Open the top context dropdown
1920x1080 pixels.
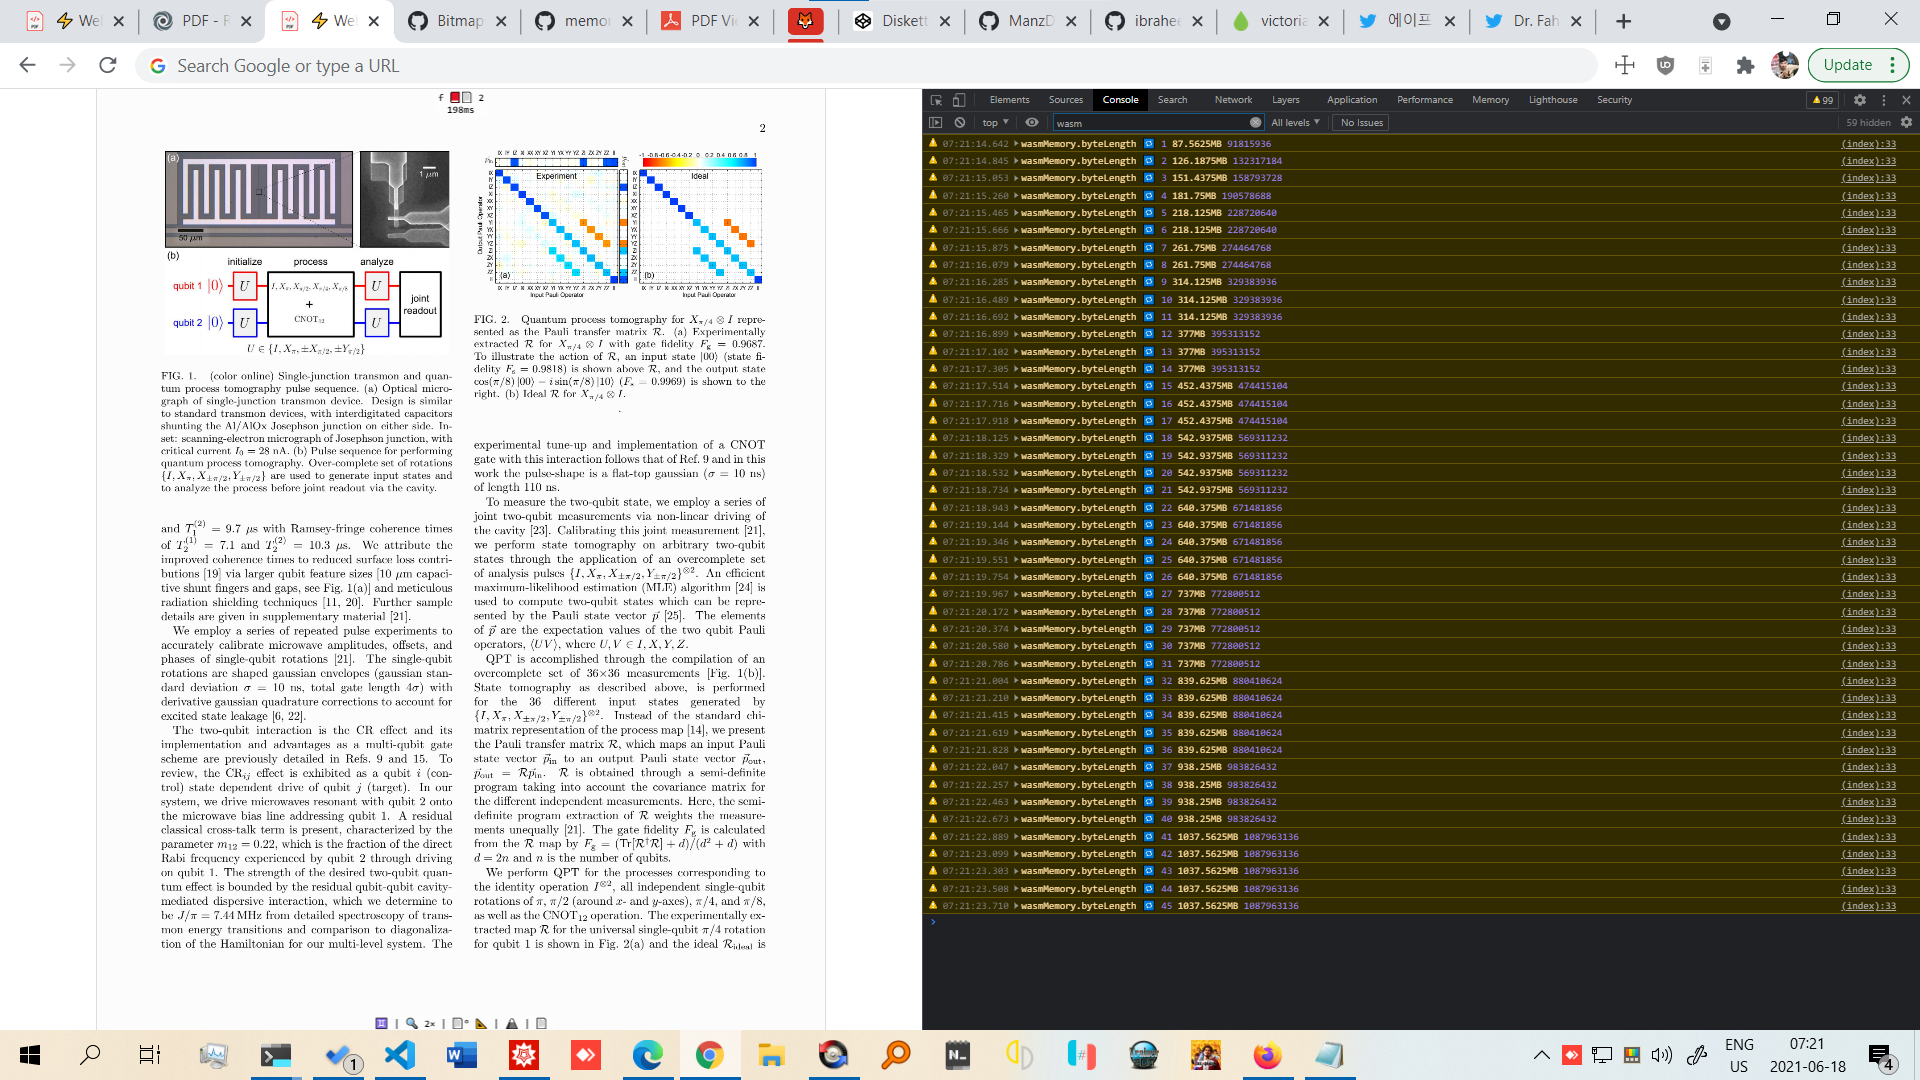click(x=995, y=123)
